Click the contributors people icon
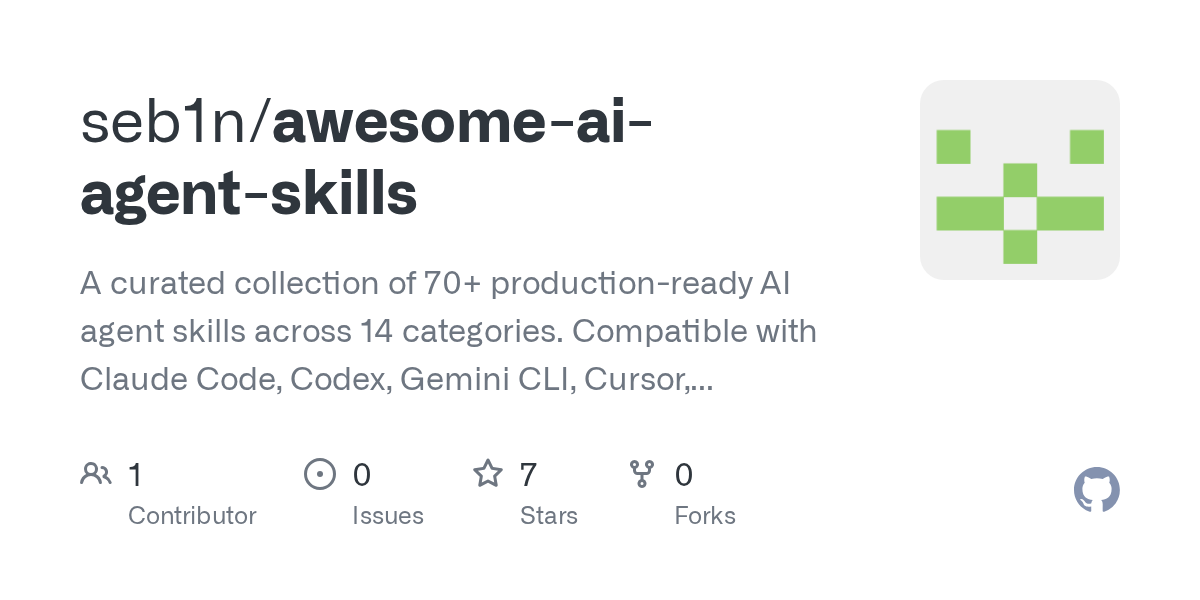The height and width of the screenshot is (600, 1200). [96, 473]
